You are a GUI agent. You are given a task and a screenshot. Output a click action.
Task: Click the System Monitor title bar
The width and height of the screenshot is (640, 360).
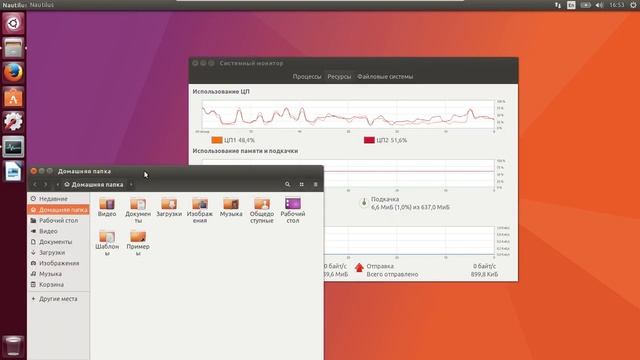[353, 63]
